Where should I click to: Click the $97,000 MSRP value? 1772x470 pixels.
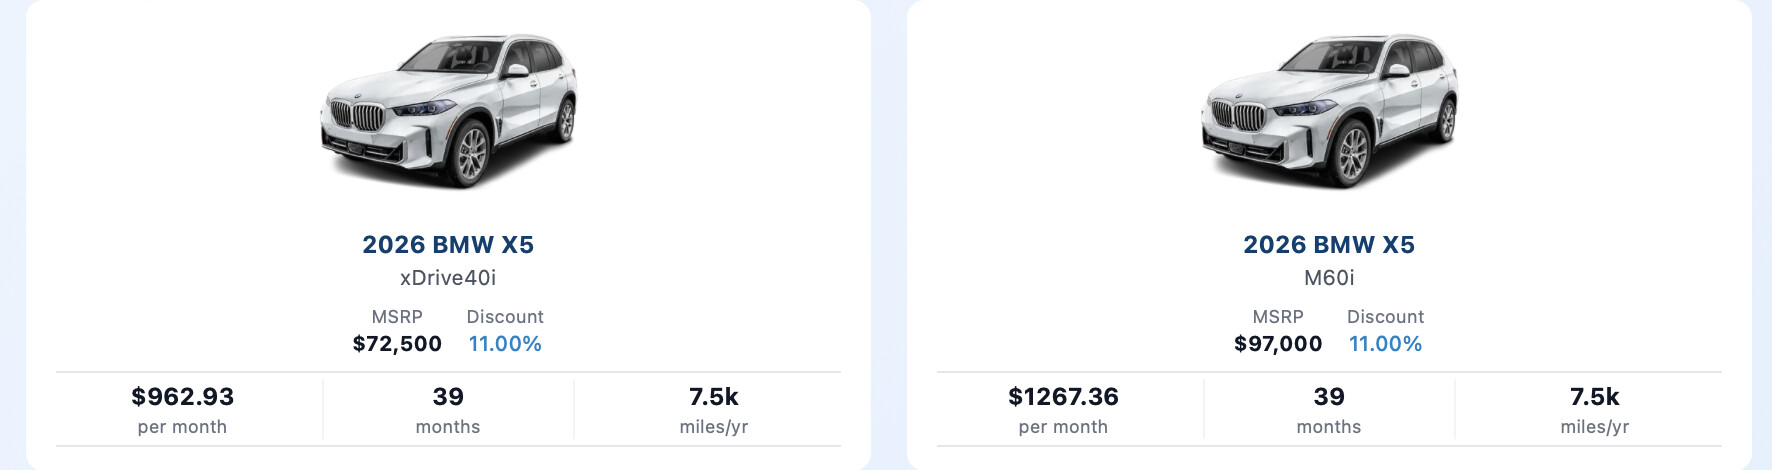pos(1278,344)
